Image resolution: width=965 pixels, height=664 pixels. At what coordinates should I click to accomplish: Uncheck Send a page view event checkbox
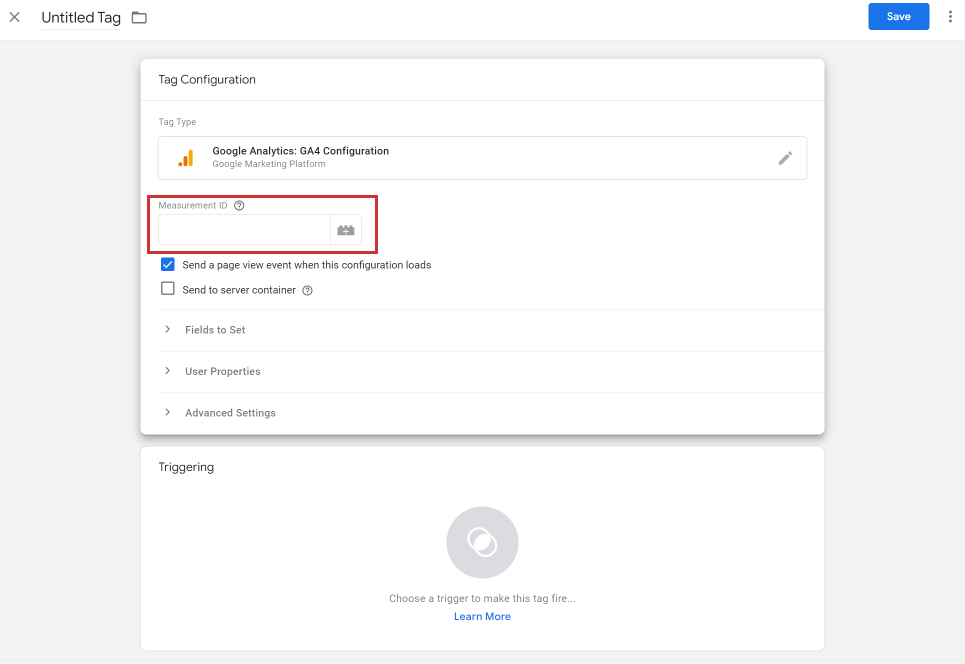coord(167,265)
